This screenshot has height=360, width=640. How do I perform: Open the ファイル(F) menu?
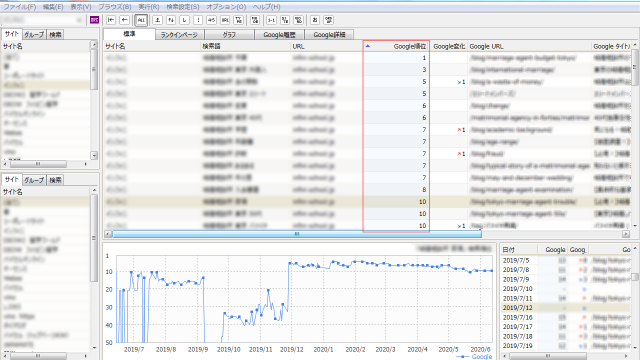(x=20, y=7)
